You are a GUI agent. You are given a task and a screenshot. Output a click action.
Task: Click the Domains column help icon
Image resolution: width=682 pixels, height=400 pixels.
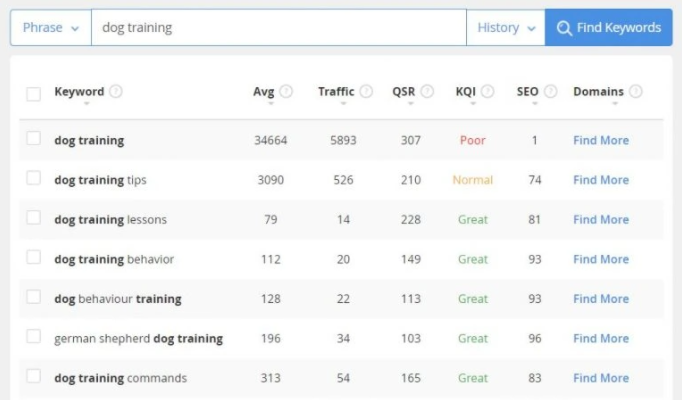pyautogui.click(x=635, y=92)
